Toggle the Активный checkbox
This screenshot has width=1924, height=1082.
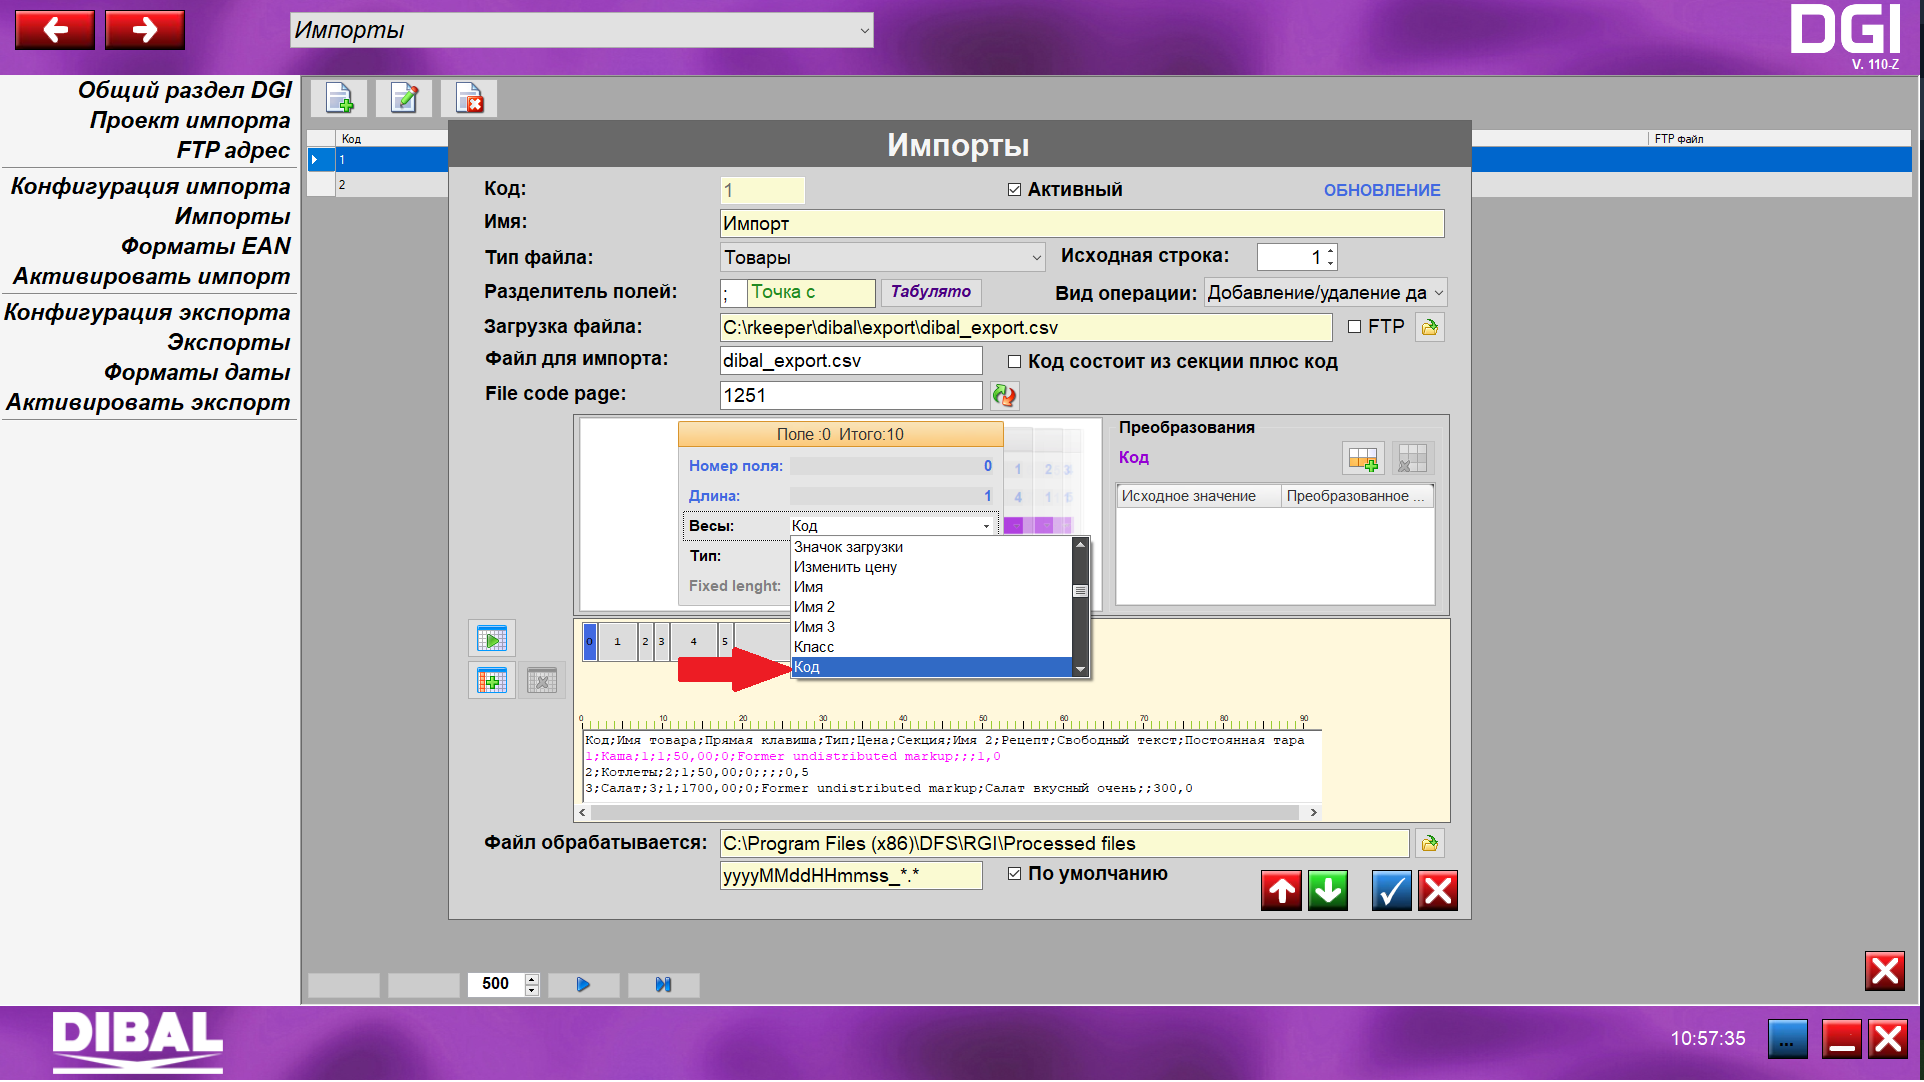click(1014, 190)
